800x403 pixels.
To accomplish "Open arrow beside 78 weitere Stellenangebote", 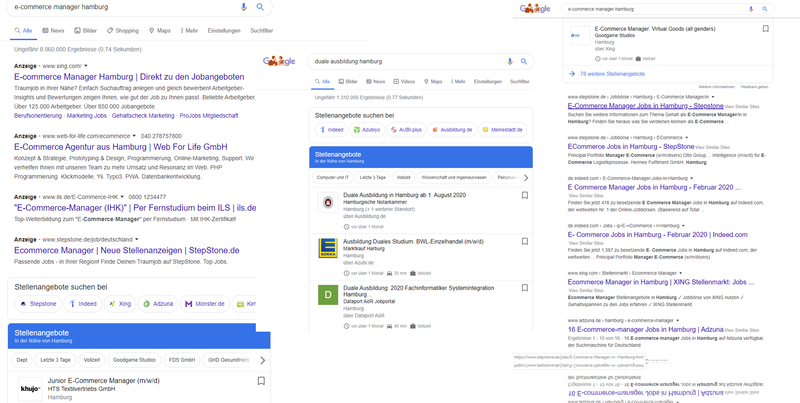I will click(572, 74).
